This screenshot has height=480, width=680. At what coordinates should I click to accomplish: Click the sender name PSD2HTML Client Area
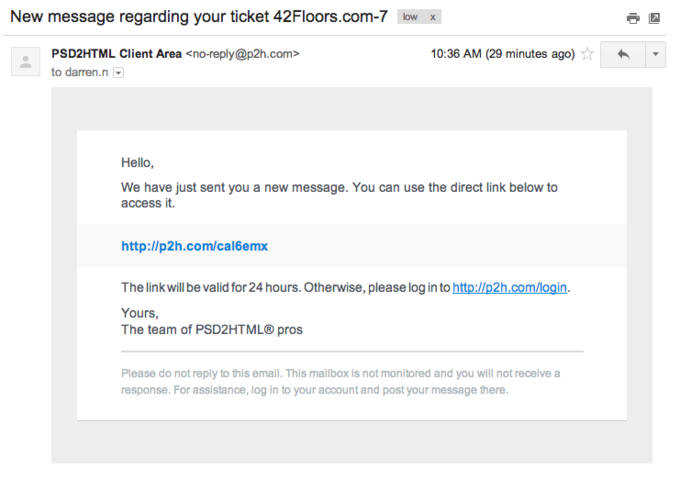click(116, 54)
